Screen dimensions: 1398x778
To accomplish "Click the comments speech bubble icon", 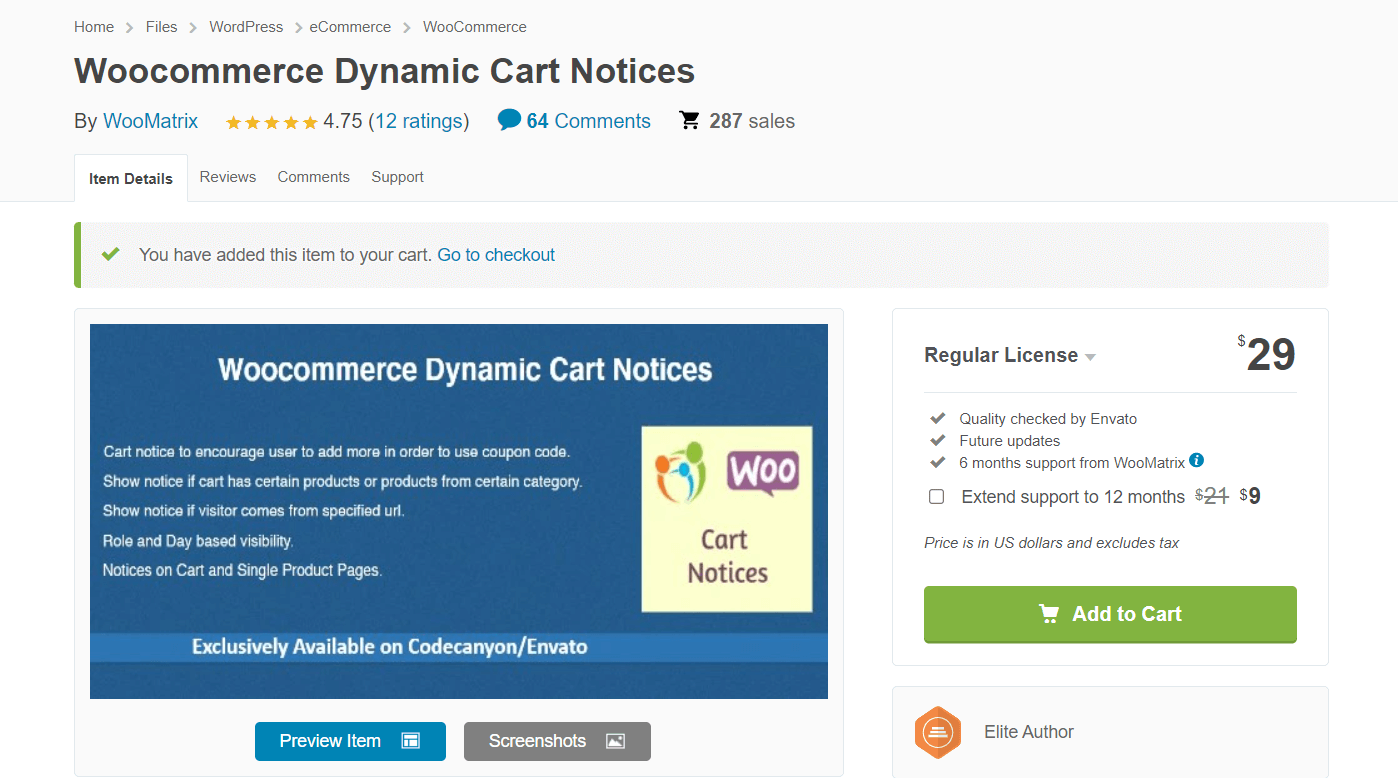I will click(509, 120).
